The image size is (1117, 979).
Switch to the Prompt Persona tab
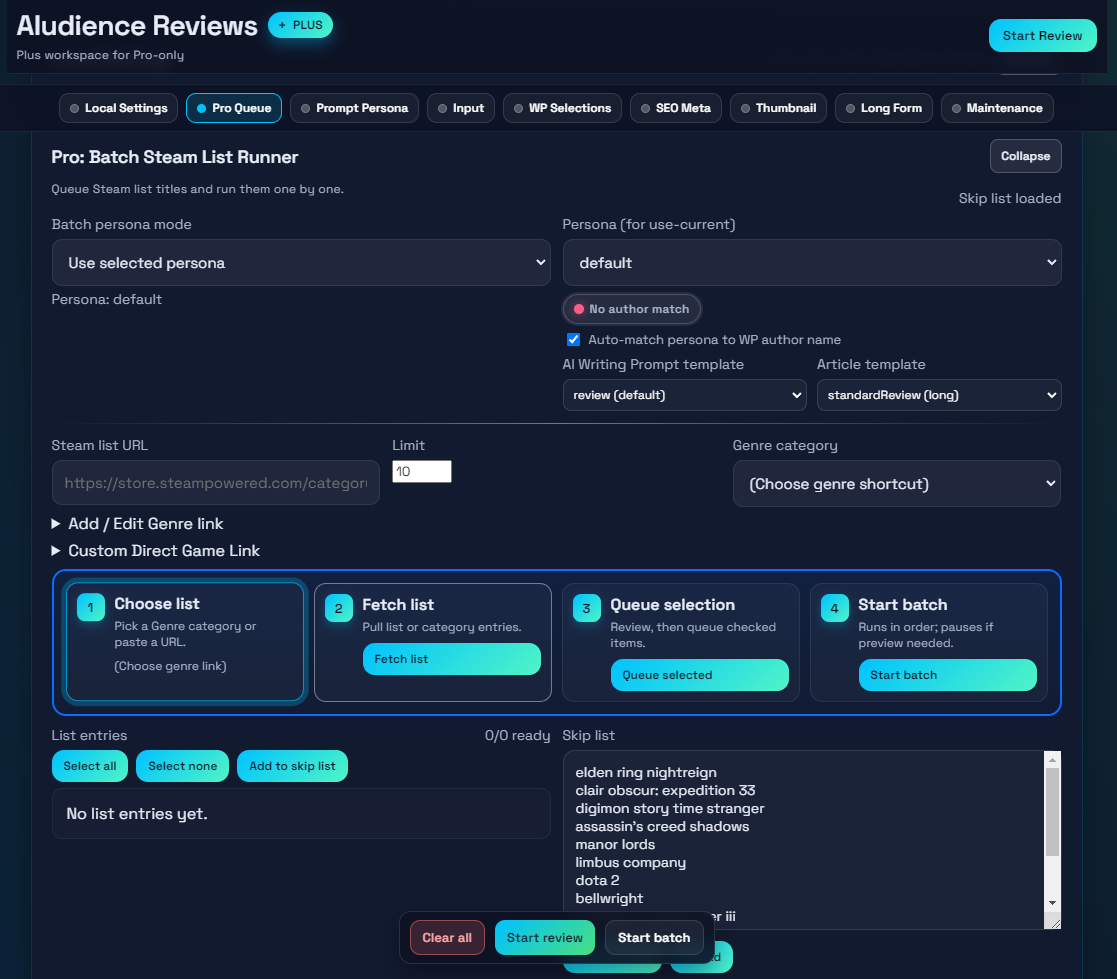(x=350, y=108)
